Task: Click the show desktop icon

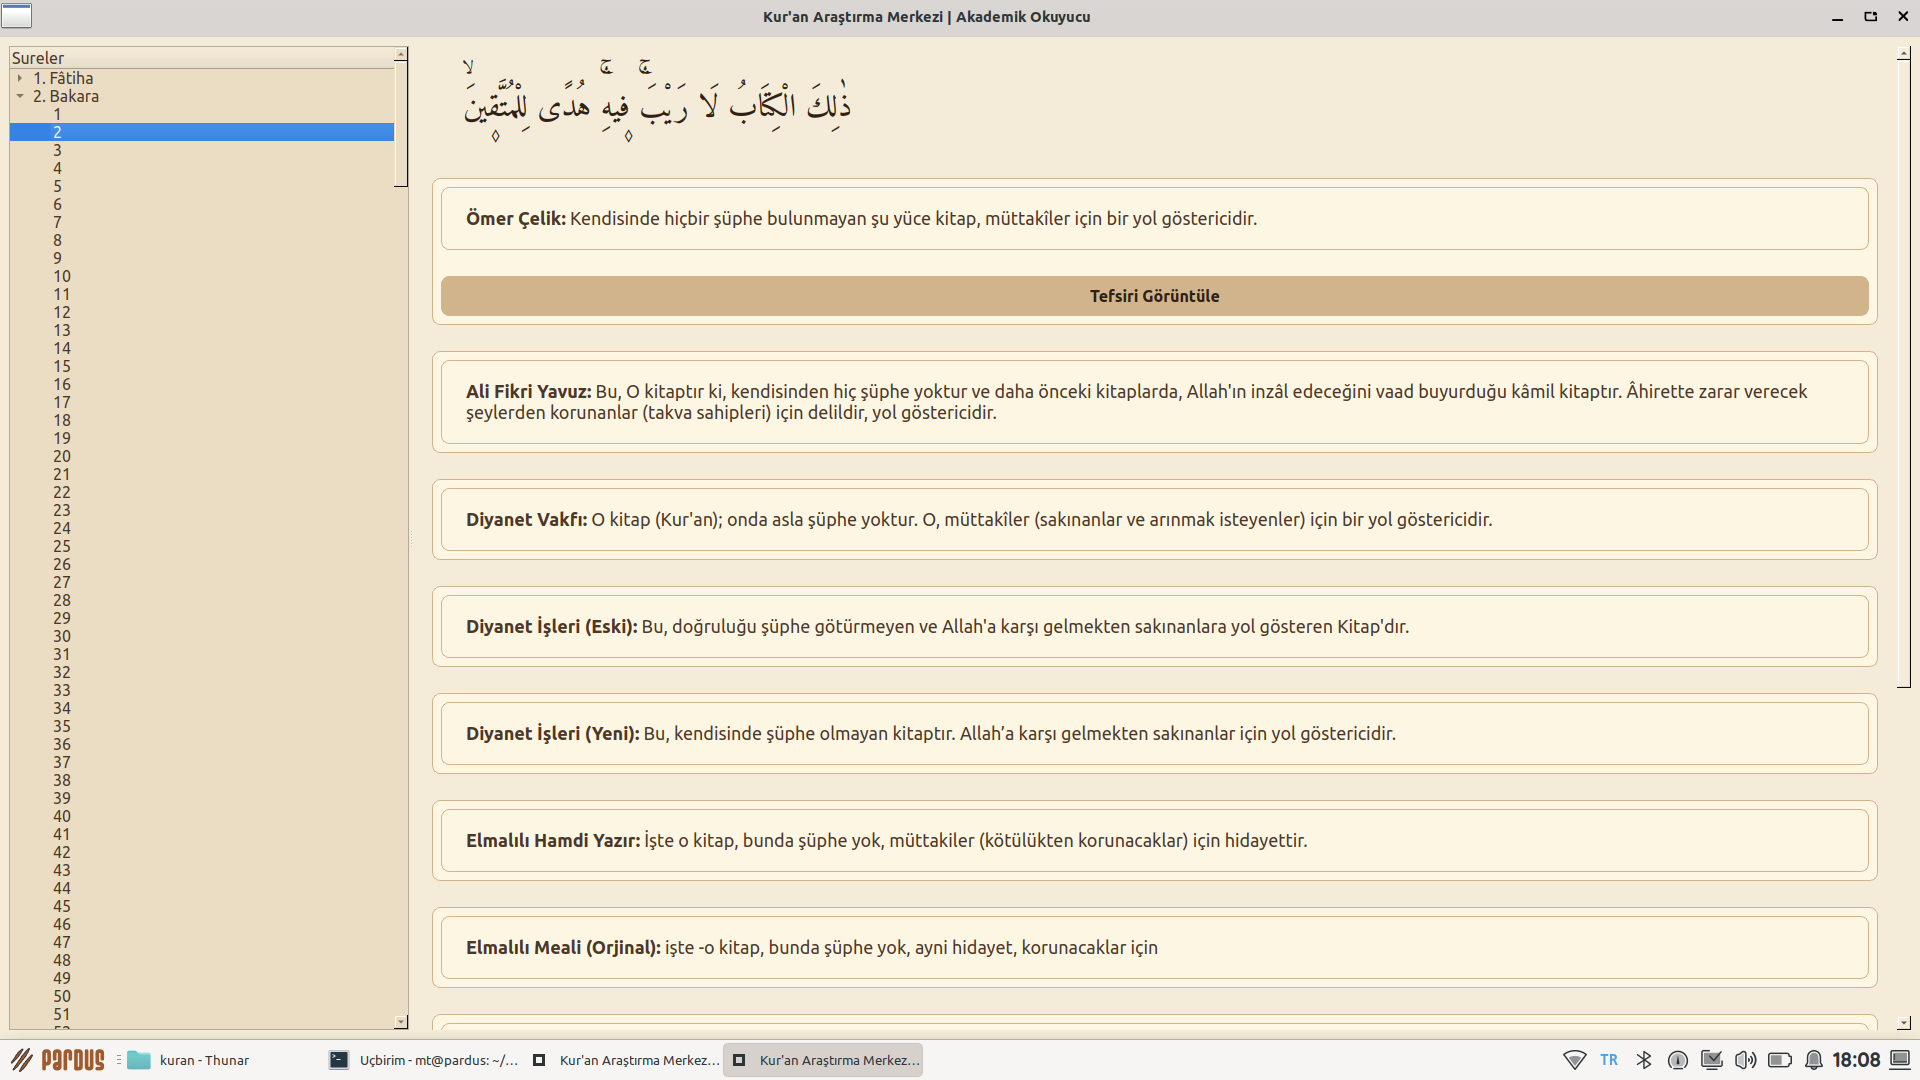Action: point(1900,1060)
